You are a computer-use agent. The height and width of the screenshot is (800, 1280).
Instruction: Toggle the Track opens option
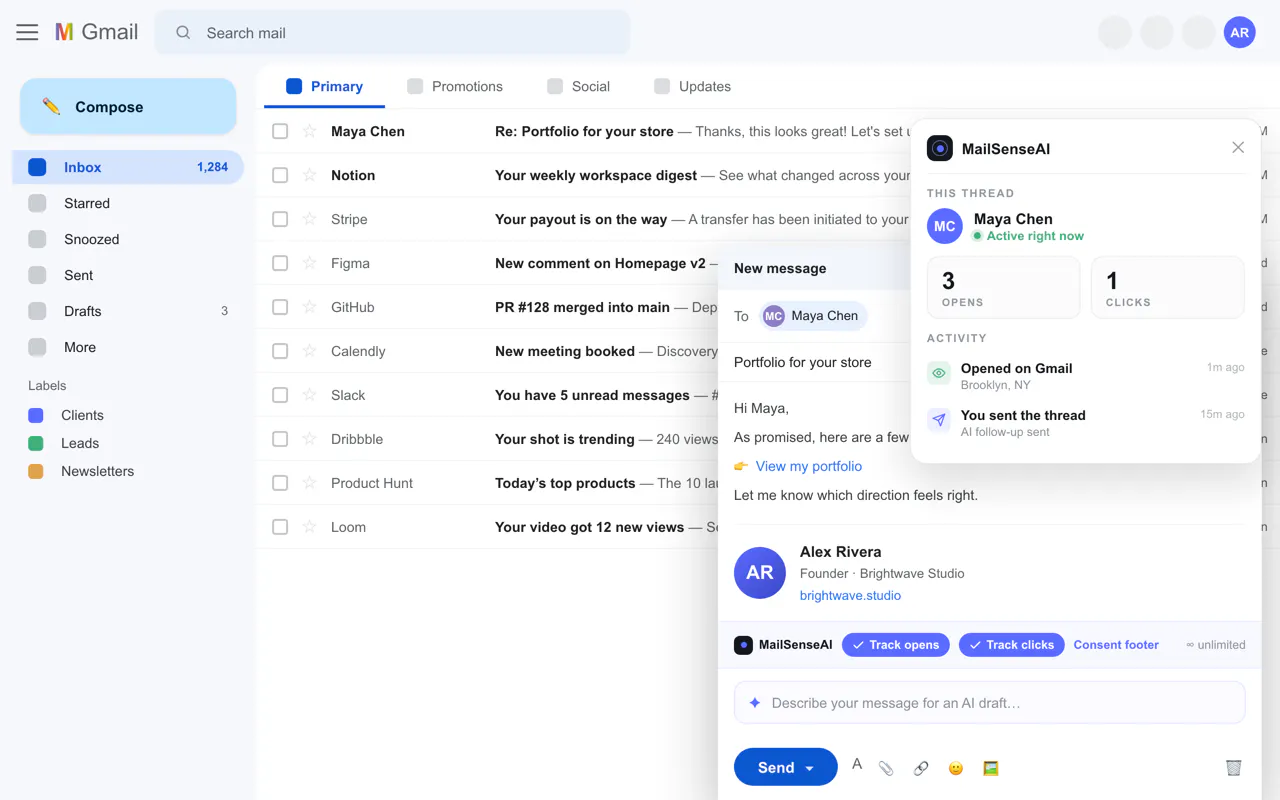[896, 645]
